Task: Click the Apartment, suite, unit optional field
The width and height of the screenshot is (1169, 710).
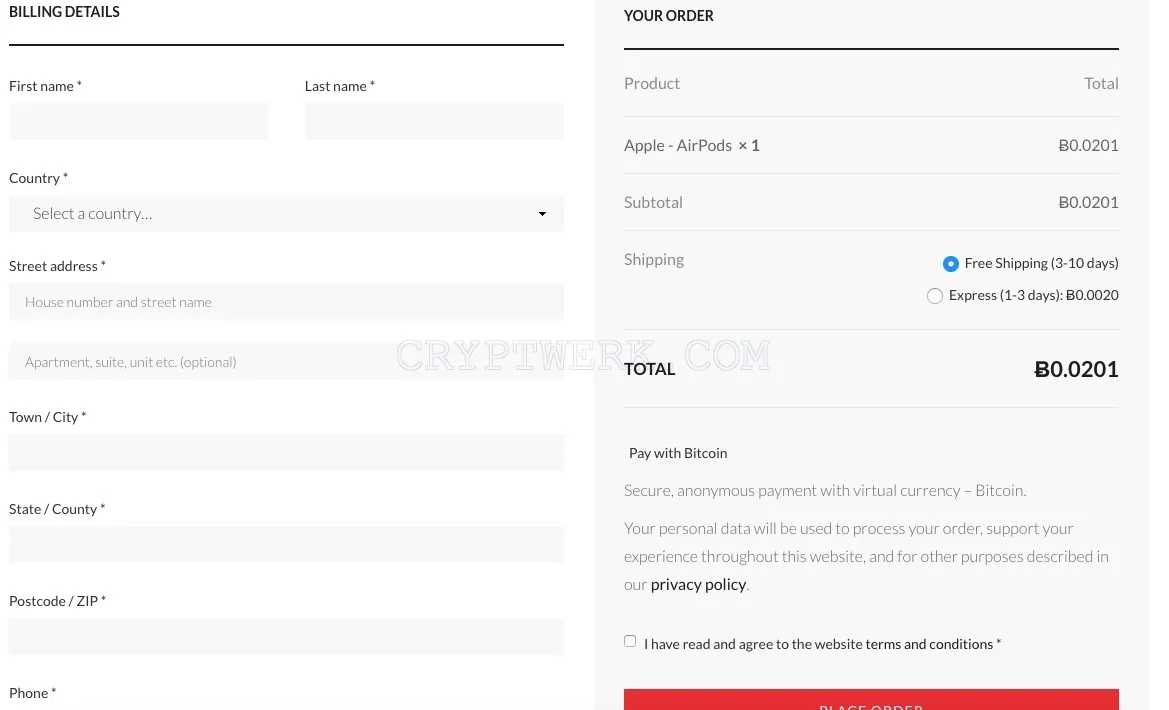Action: pos(286,362)
